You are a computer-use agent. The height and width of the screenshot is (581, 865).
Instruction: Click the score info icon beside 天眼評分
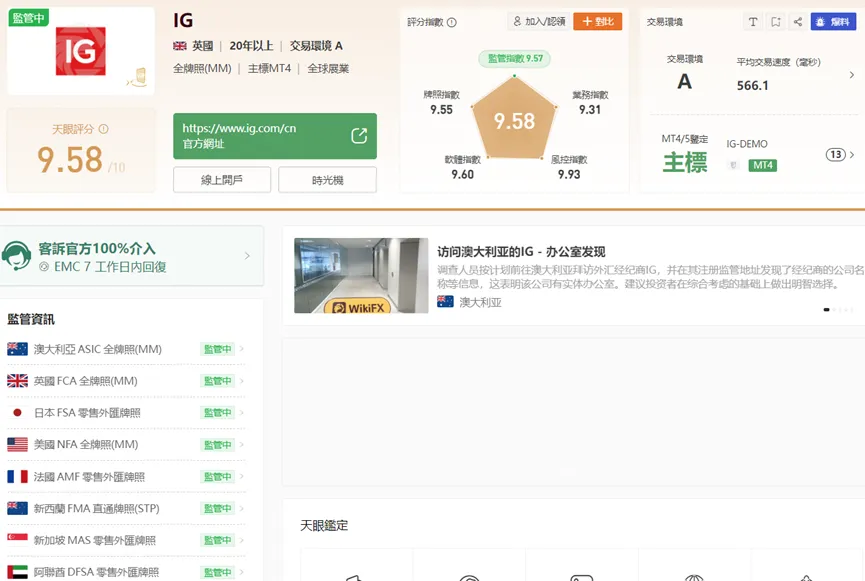pyautogui.click(x=103, y=129)
